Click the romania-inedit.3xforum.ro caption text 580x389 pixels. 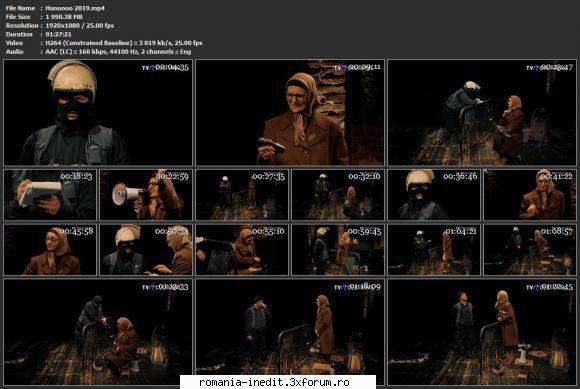point(274,382)
